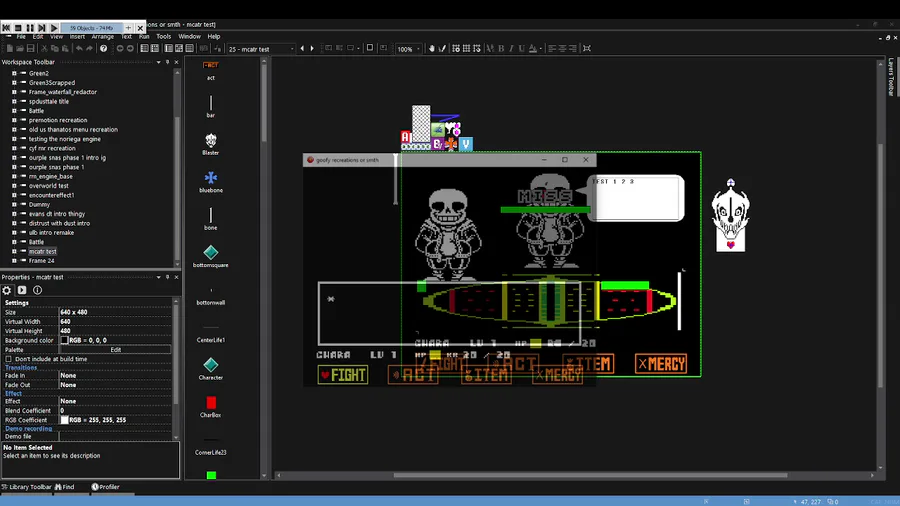Image resolution: width=900 pixels, height=506 pixels.
Task: Open the Help menu
Action: click(214, 36)
